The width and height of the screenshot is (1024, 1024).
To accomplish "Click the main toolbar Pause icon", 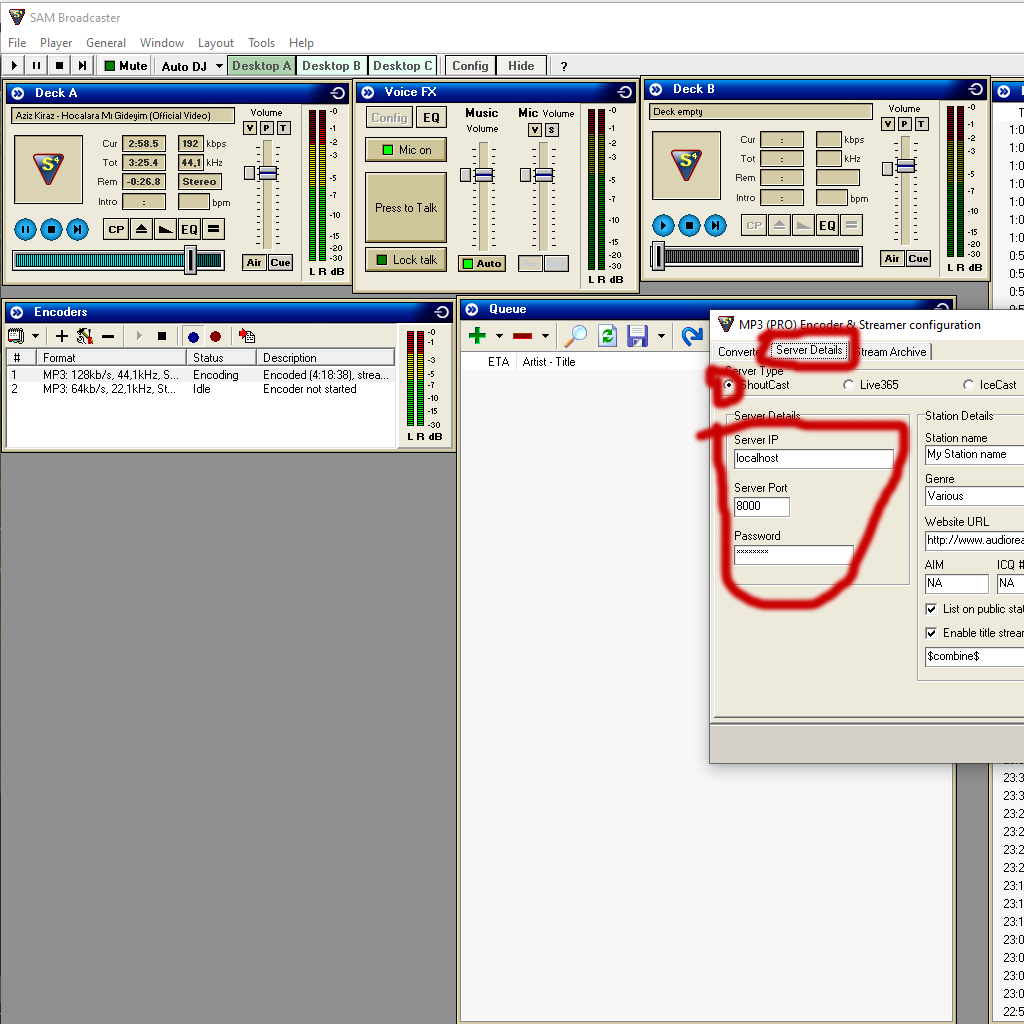I will click(37, 65).
